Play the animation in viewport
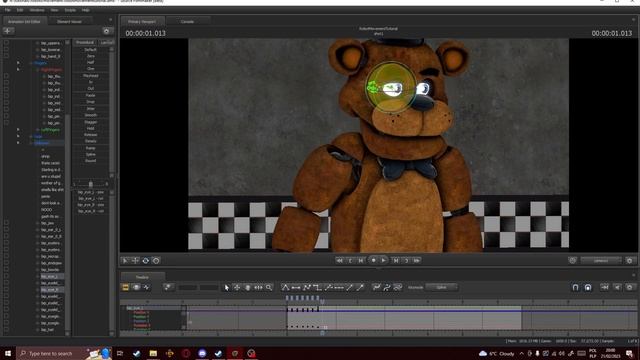The width and height of the screenshot is (640, 360). pyautogui.click(x=383, y=260)
